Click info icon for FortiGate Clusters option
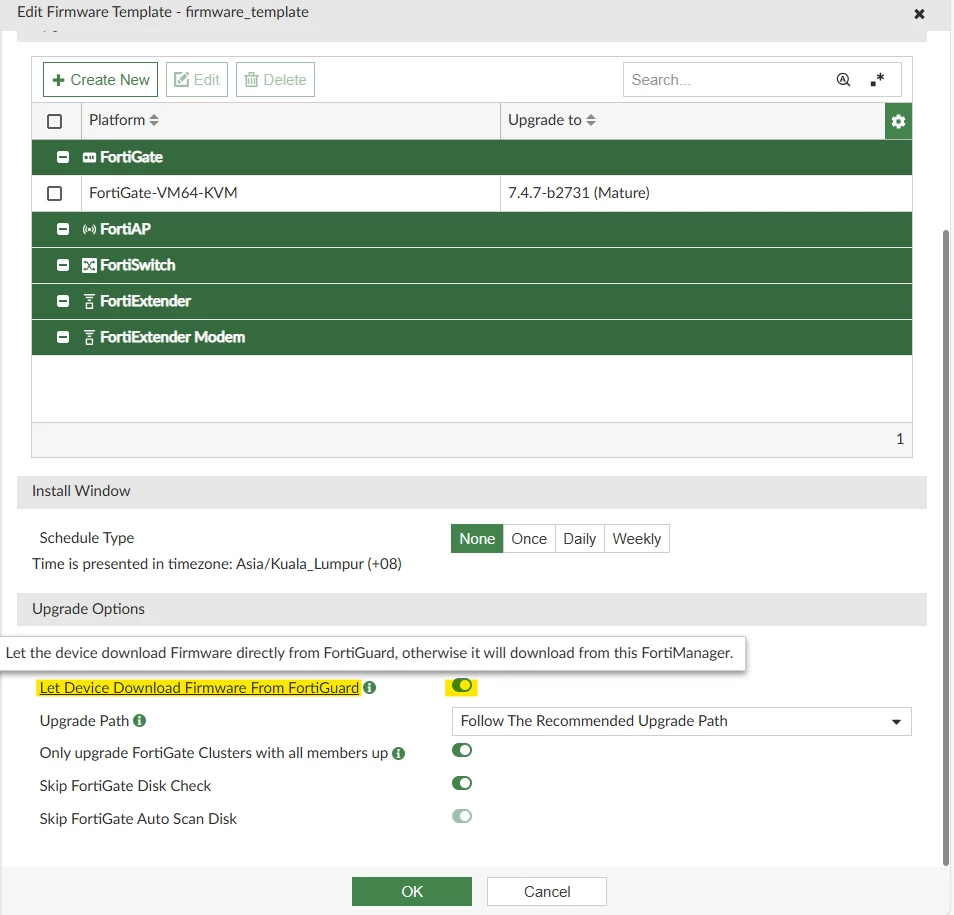954x915 pixels. coord(399,754)
